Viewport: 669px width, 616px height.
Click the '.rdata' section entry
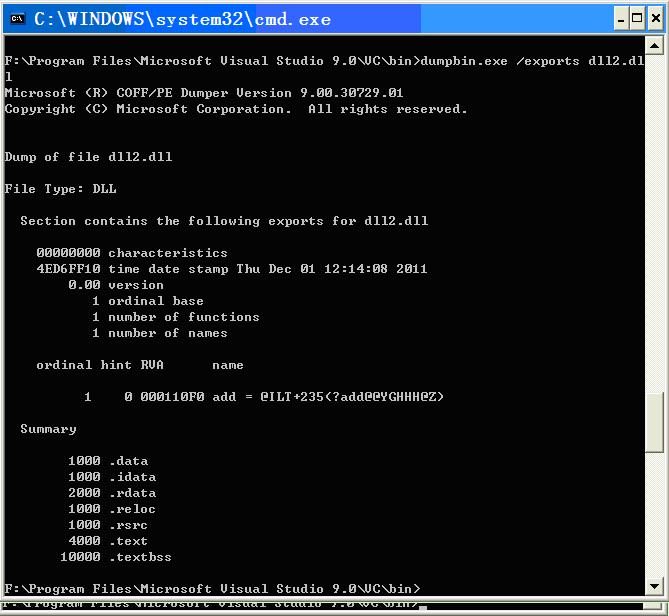coord(132,493)
